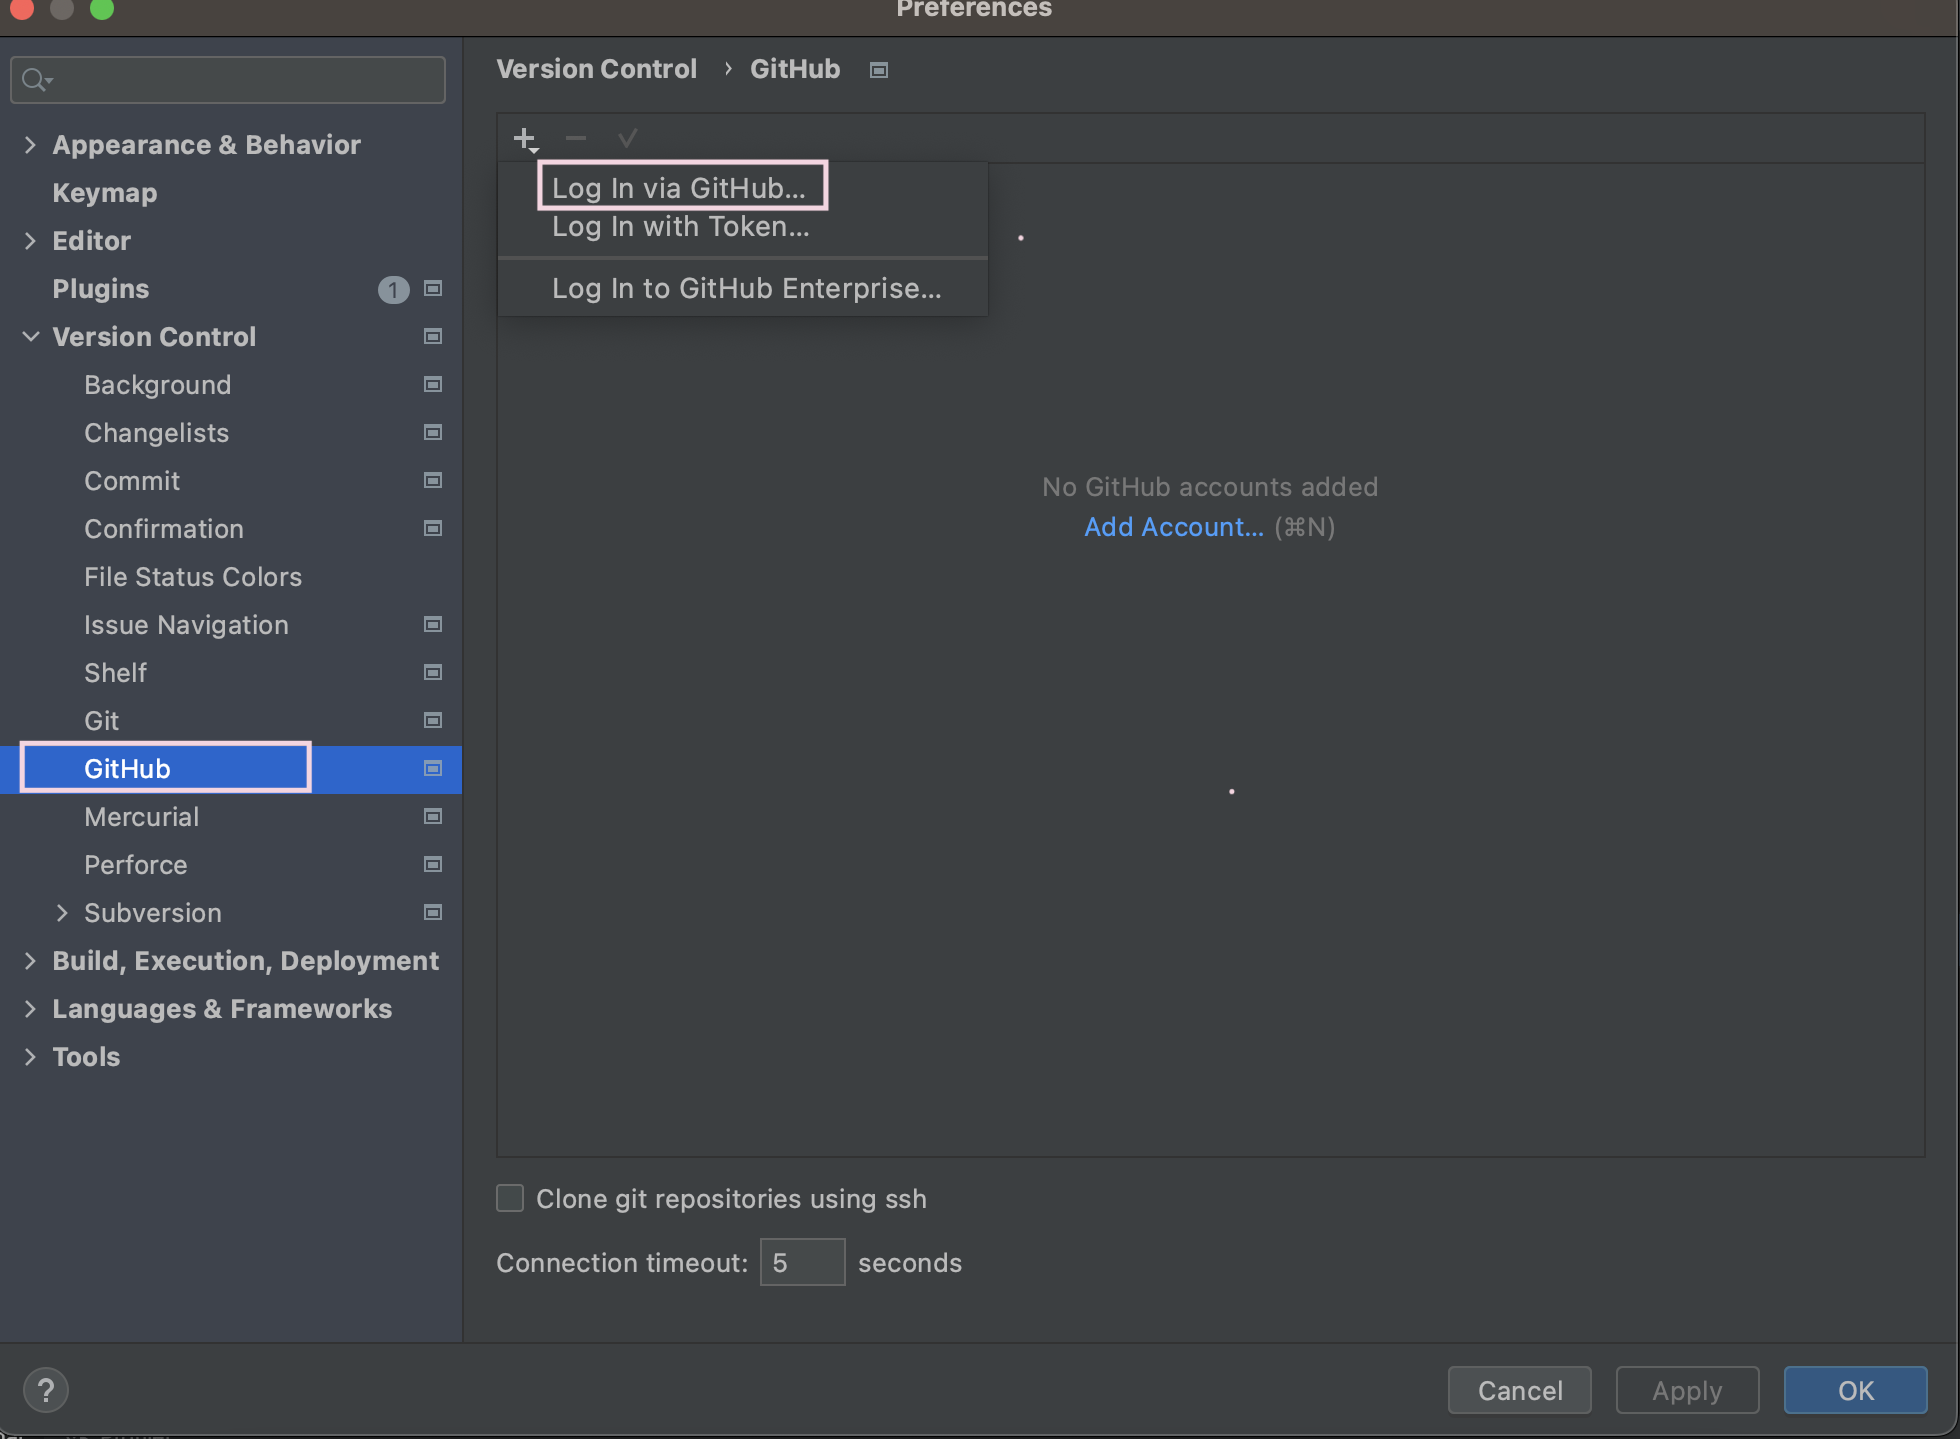
Task: Expand the Tools section
Action: pos(30,1057)
